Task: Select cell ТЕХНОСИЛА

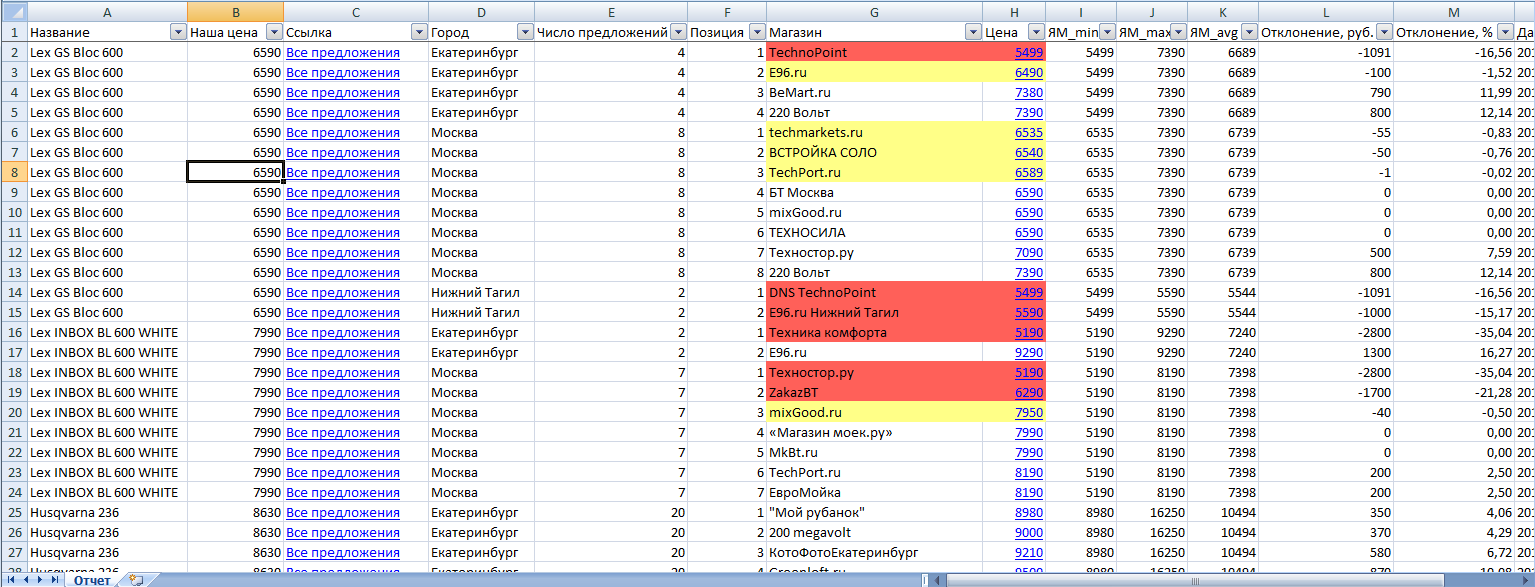Action: [x=875, y=232]
